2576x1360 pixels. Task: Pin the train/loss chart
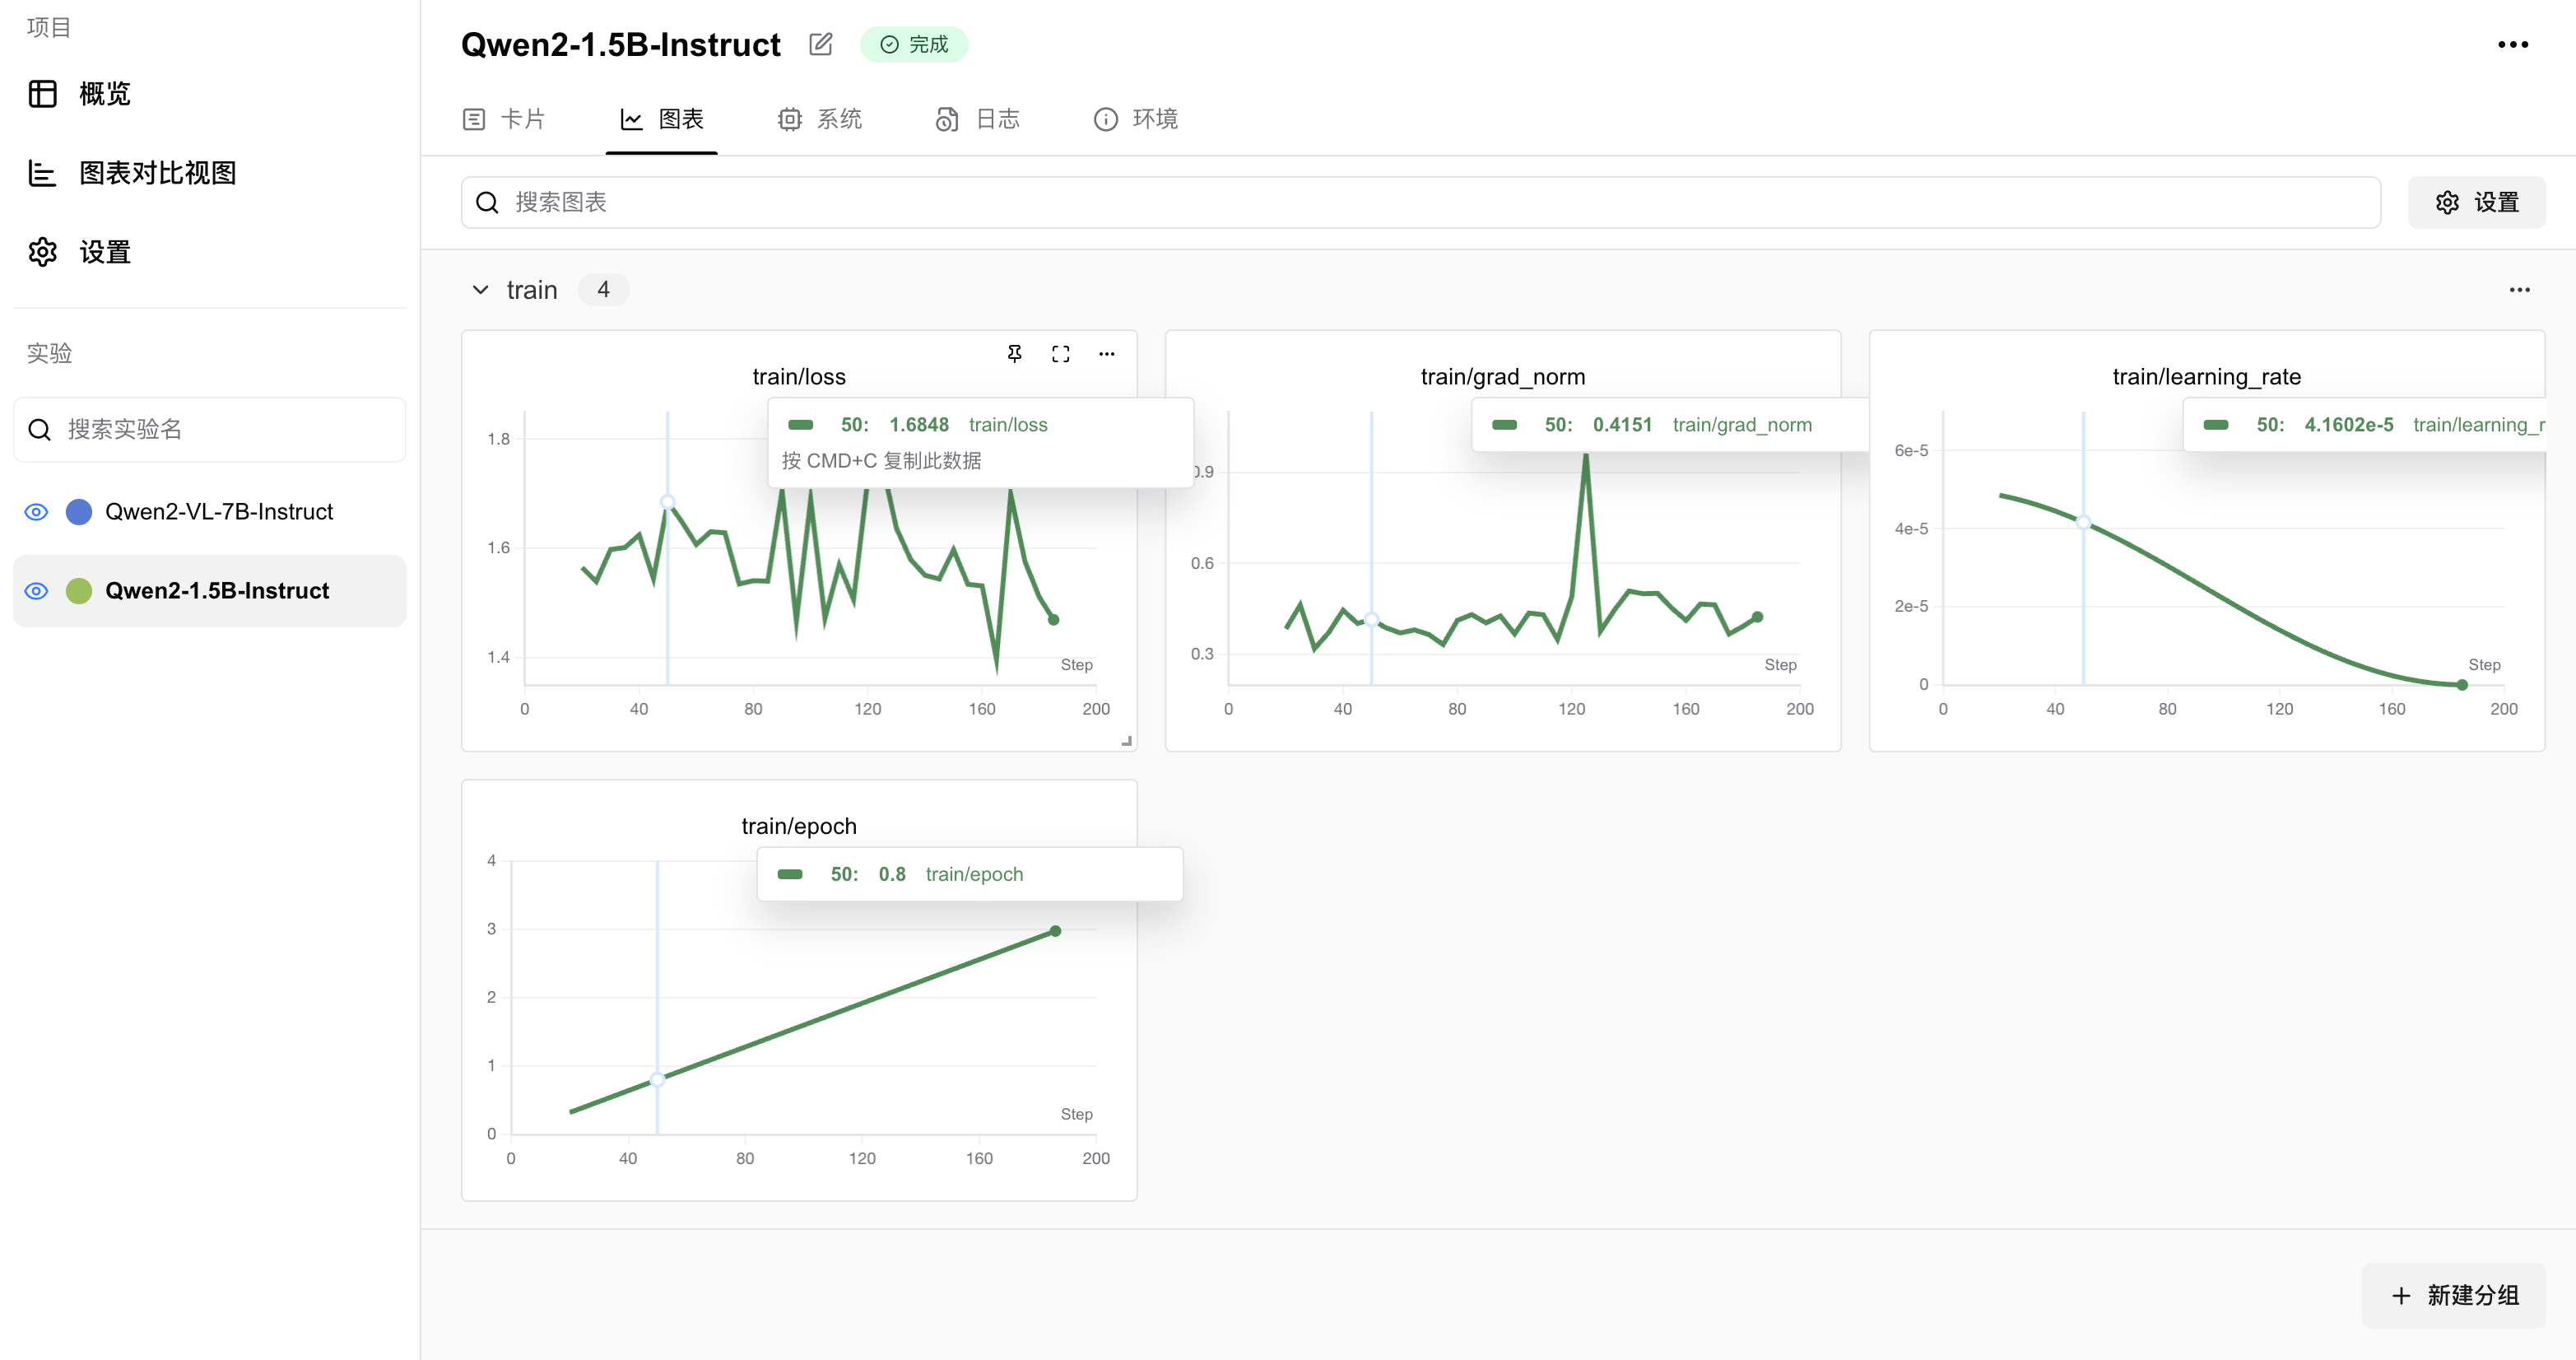point(1014,354)
